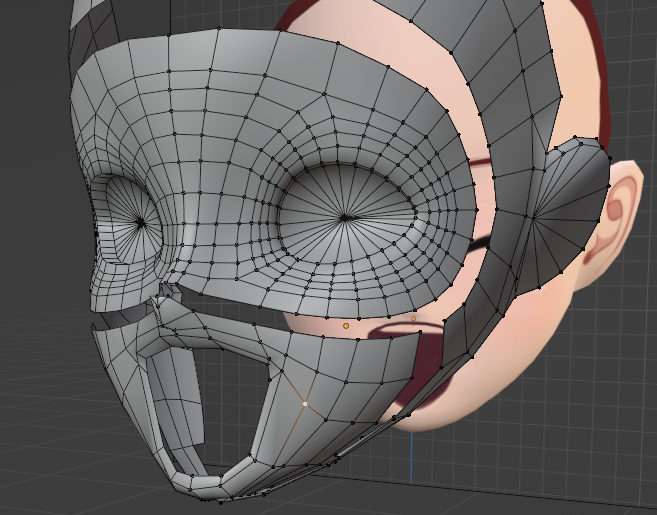Viewport: 657px width, 515px height.
Task: Click center pole vertex of small eye socket
Action: [x=140, y=223]
